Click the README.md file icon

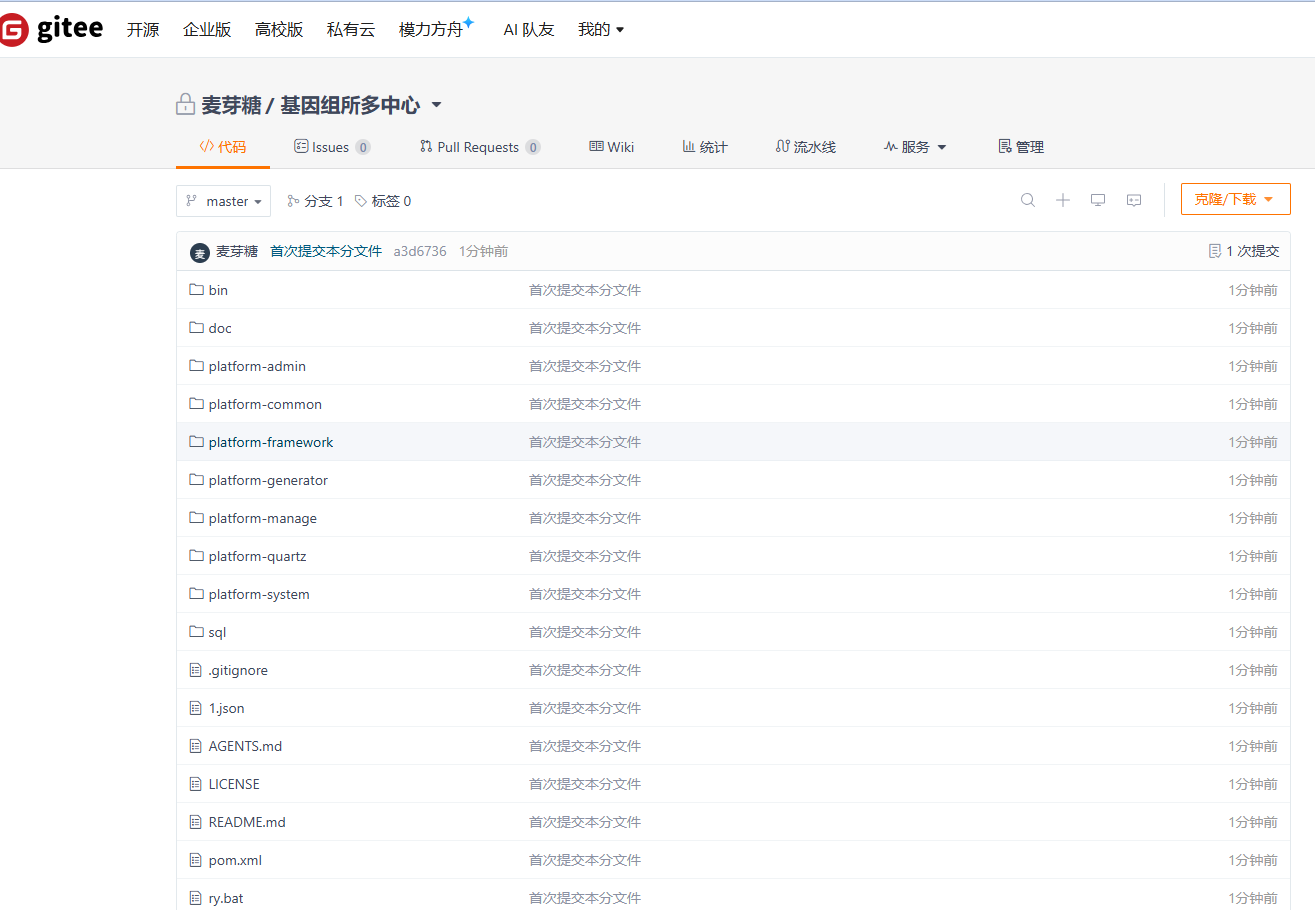point(196,822)
